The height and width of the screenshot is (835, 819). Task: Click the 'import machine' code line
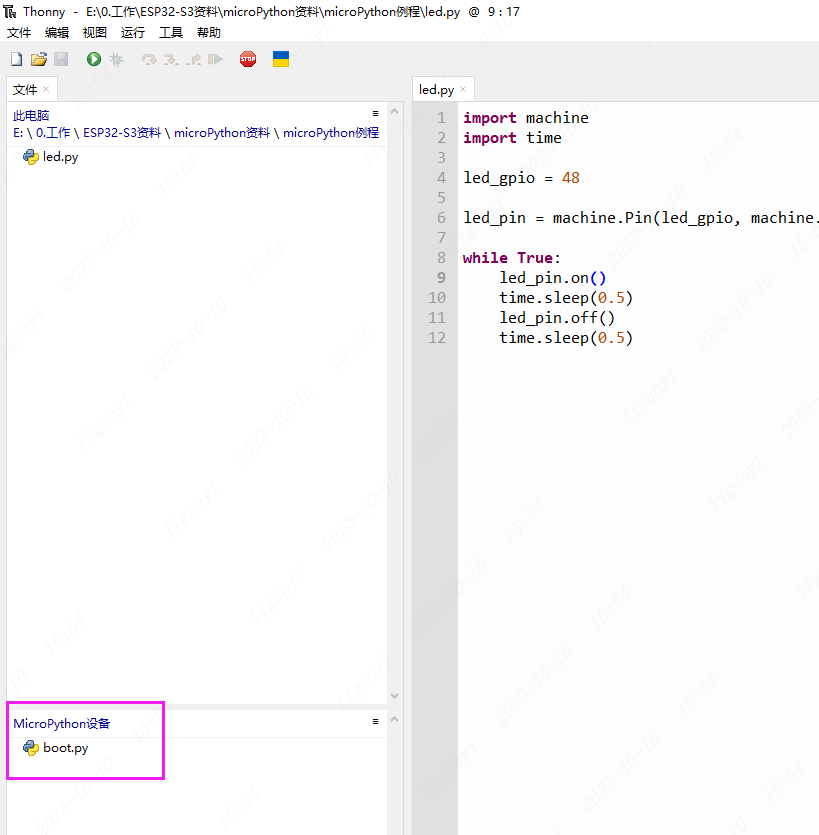[526, 118]
